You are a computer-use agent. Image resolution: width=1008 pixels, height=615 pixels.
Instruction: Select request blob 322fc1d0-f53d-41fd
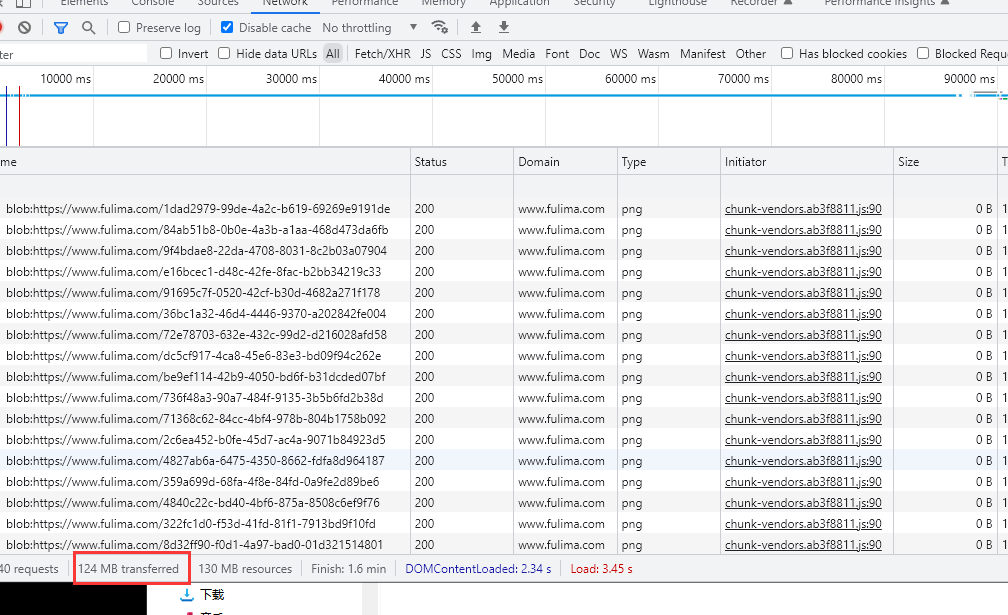click(191, 524)
